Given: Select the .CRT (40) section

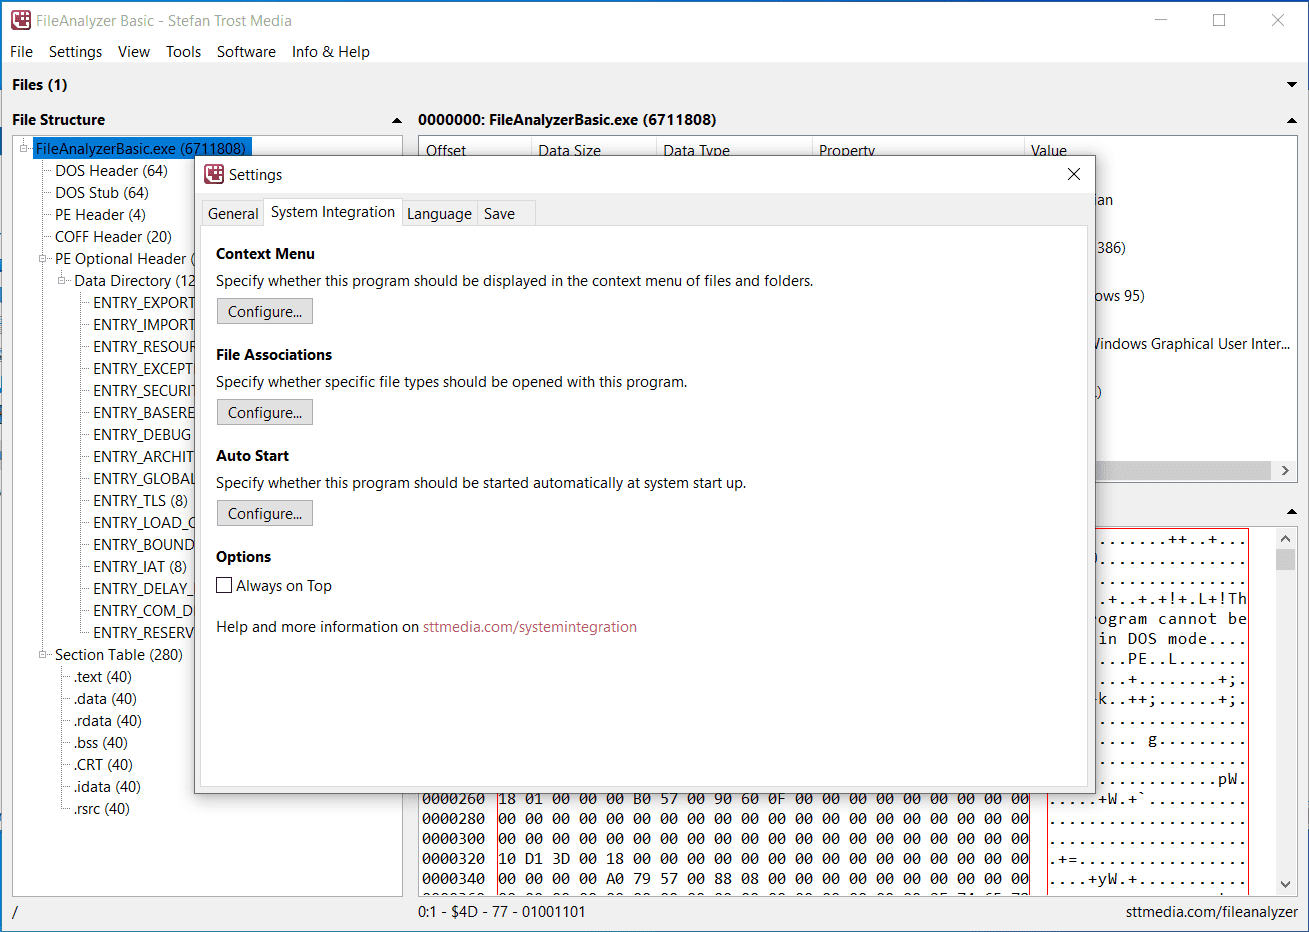Looking at the screenshot, I should point(103,764).
